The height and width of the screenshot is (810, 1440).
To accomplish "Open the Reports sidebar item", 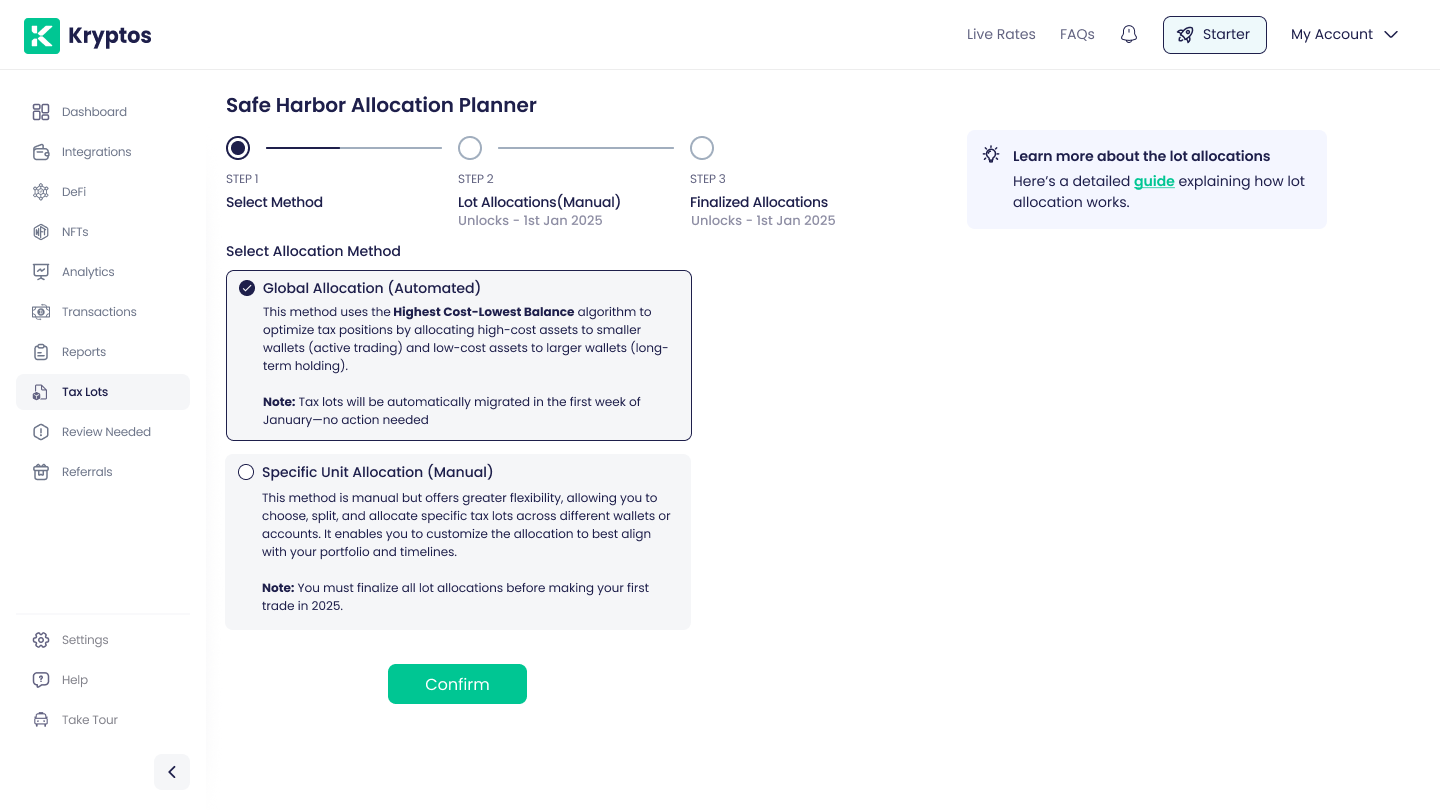I will point(83,352).
